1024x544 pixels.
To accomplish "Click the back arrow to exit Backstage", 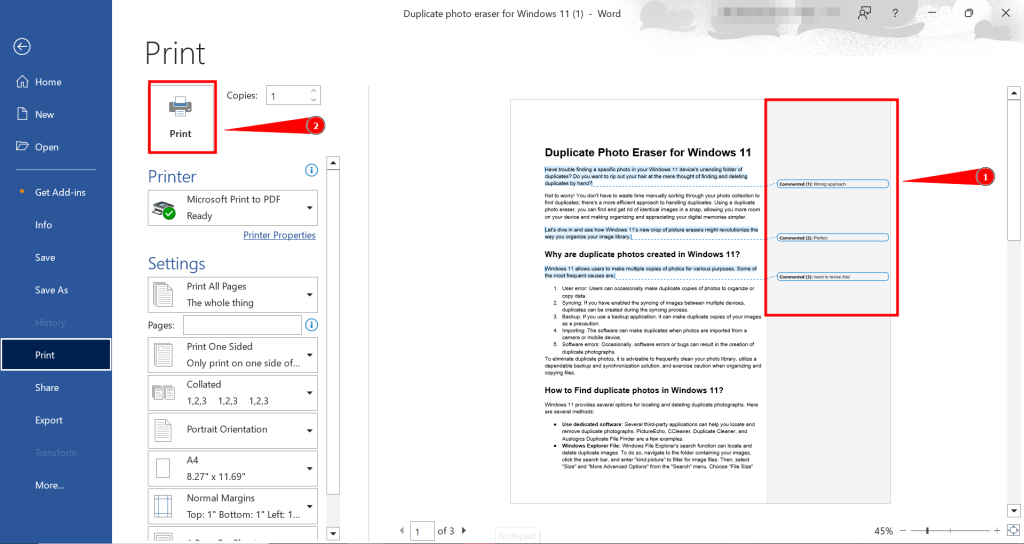I will [23, 46].
